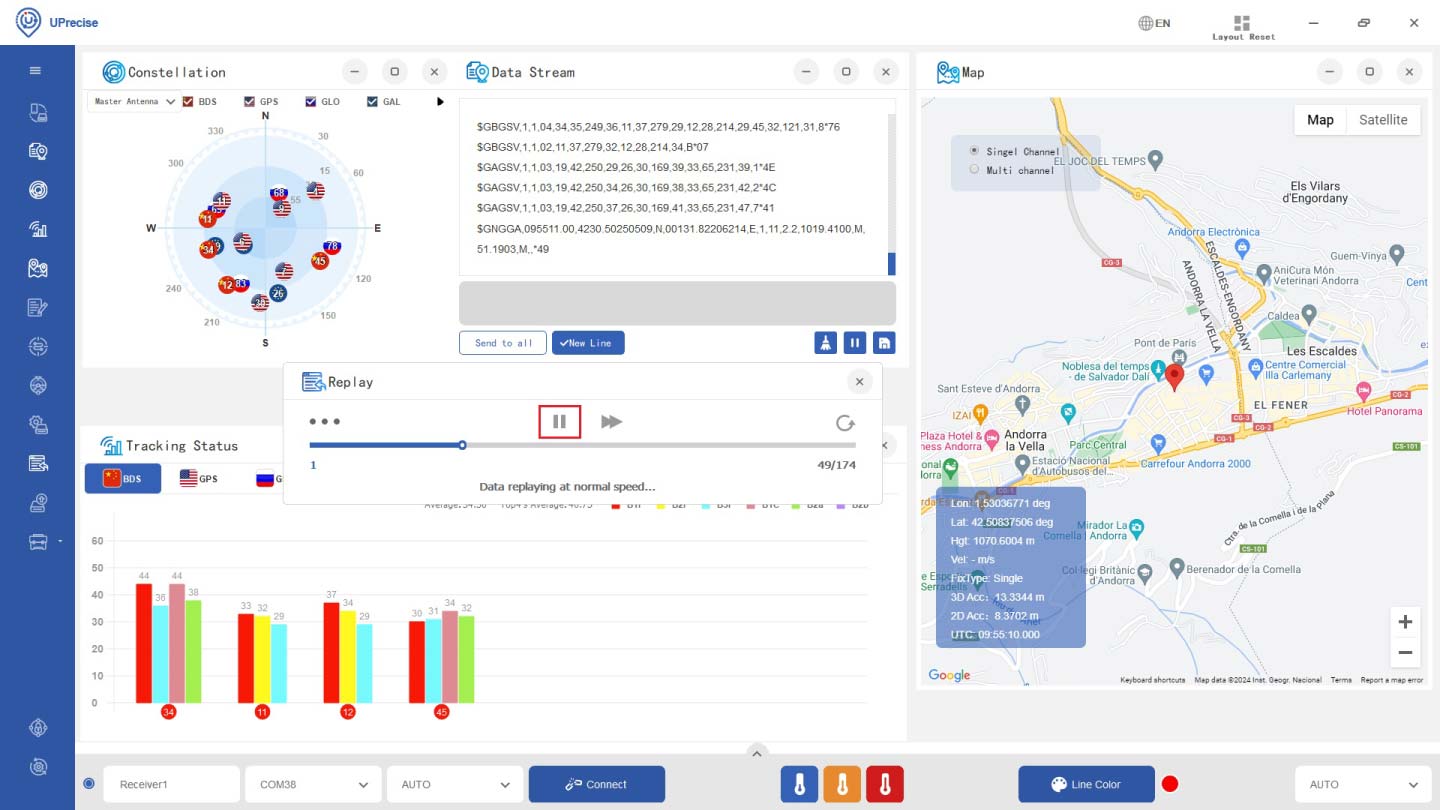Click the Send to all button
Screen dimensions: 1440x810
(503, 343)
